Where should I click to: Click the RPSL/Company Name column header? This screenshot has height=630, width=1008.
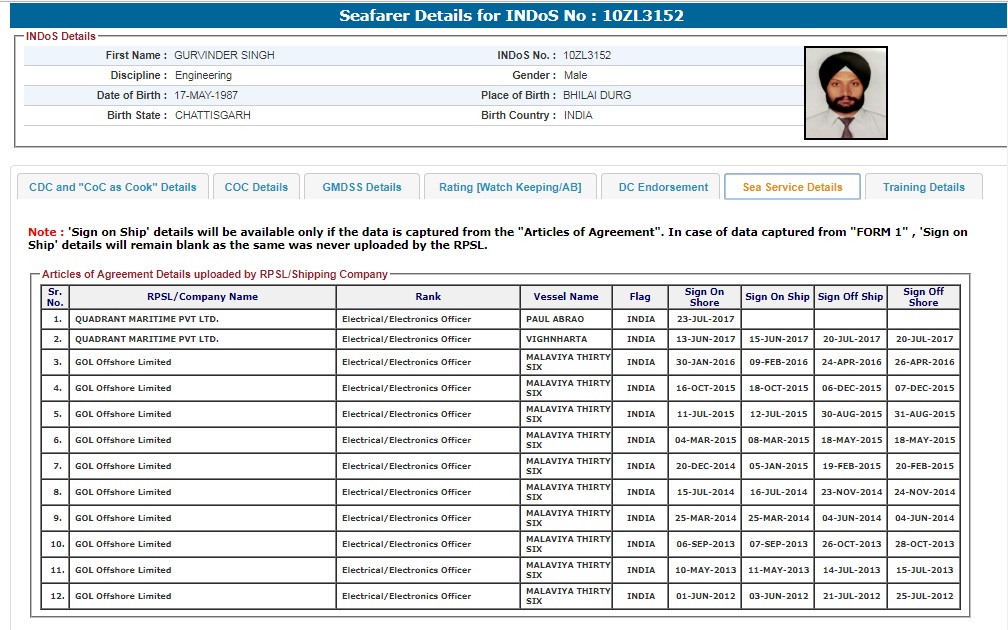tap(202, 297)
